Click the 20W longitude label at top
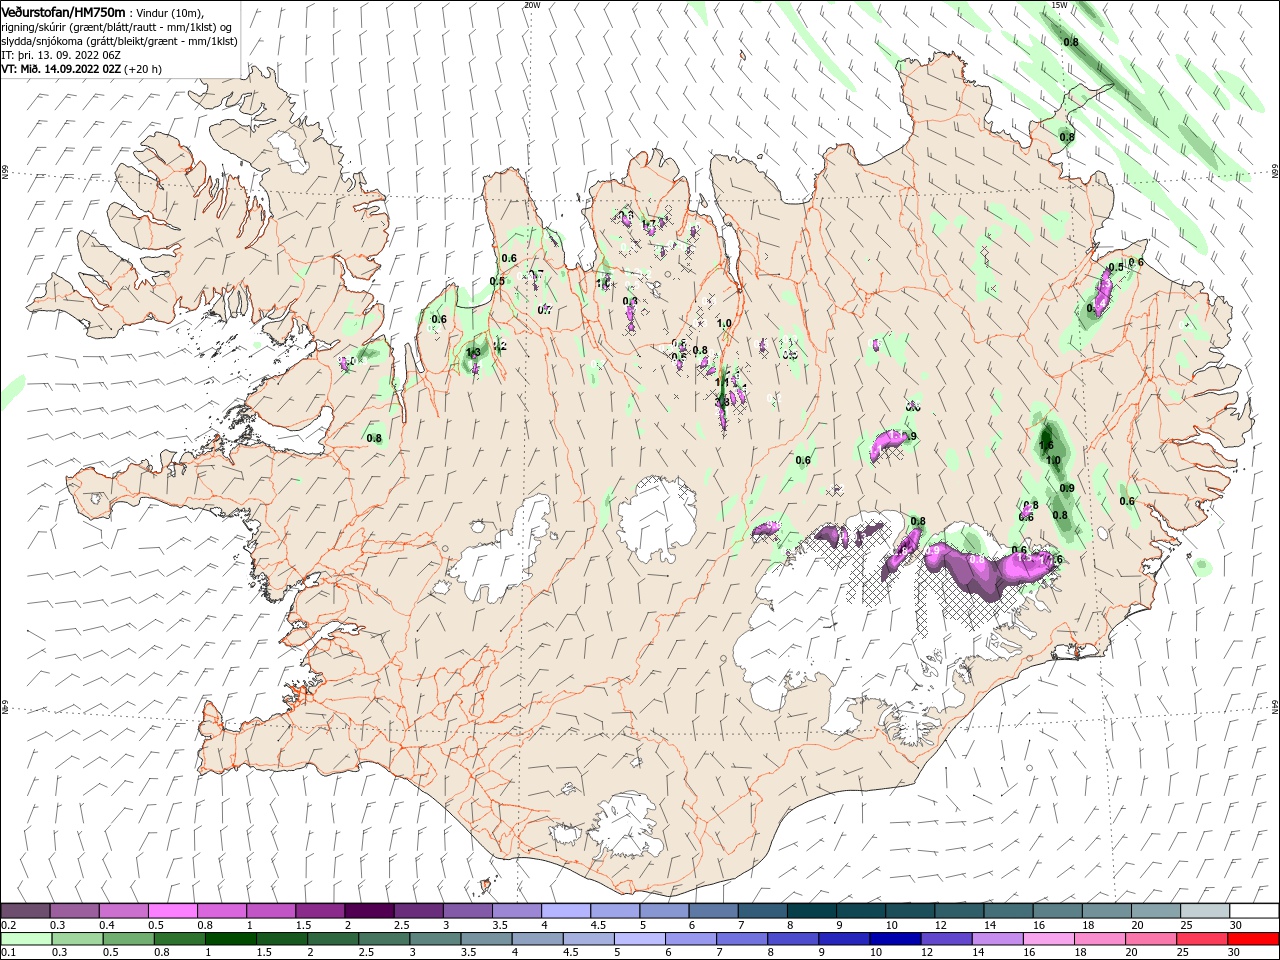This screenshot has height=960, width=1280. click(x=531, y=5)
